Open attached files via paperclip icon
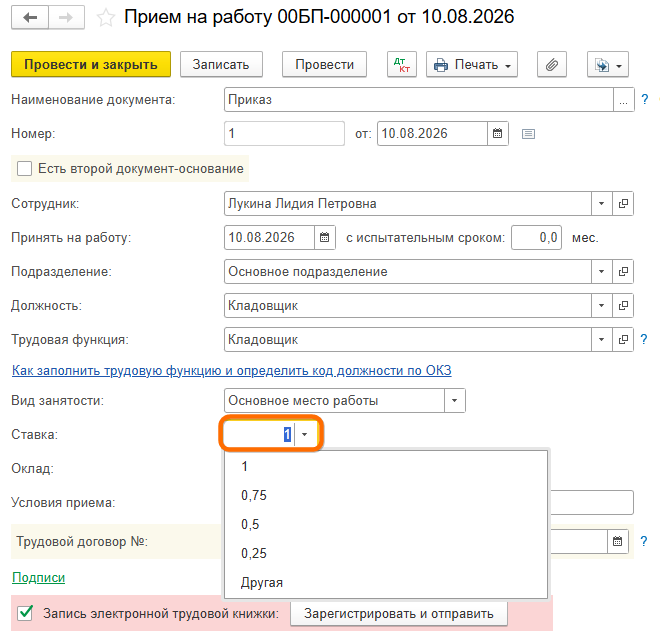This screenshot has height=631, width=660. click(551, 64)
